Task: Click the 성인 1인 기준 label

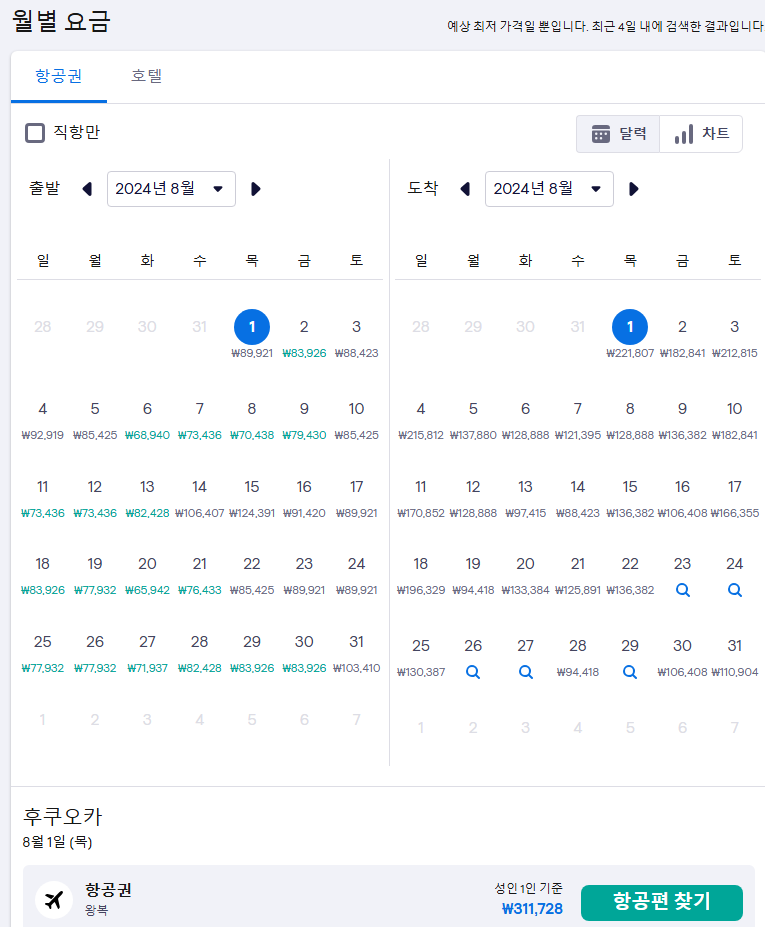Action: [x=529, y=888]
